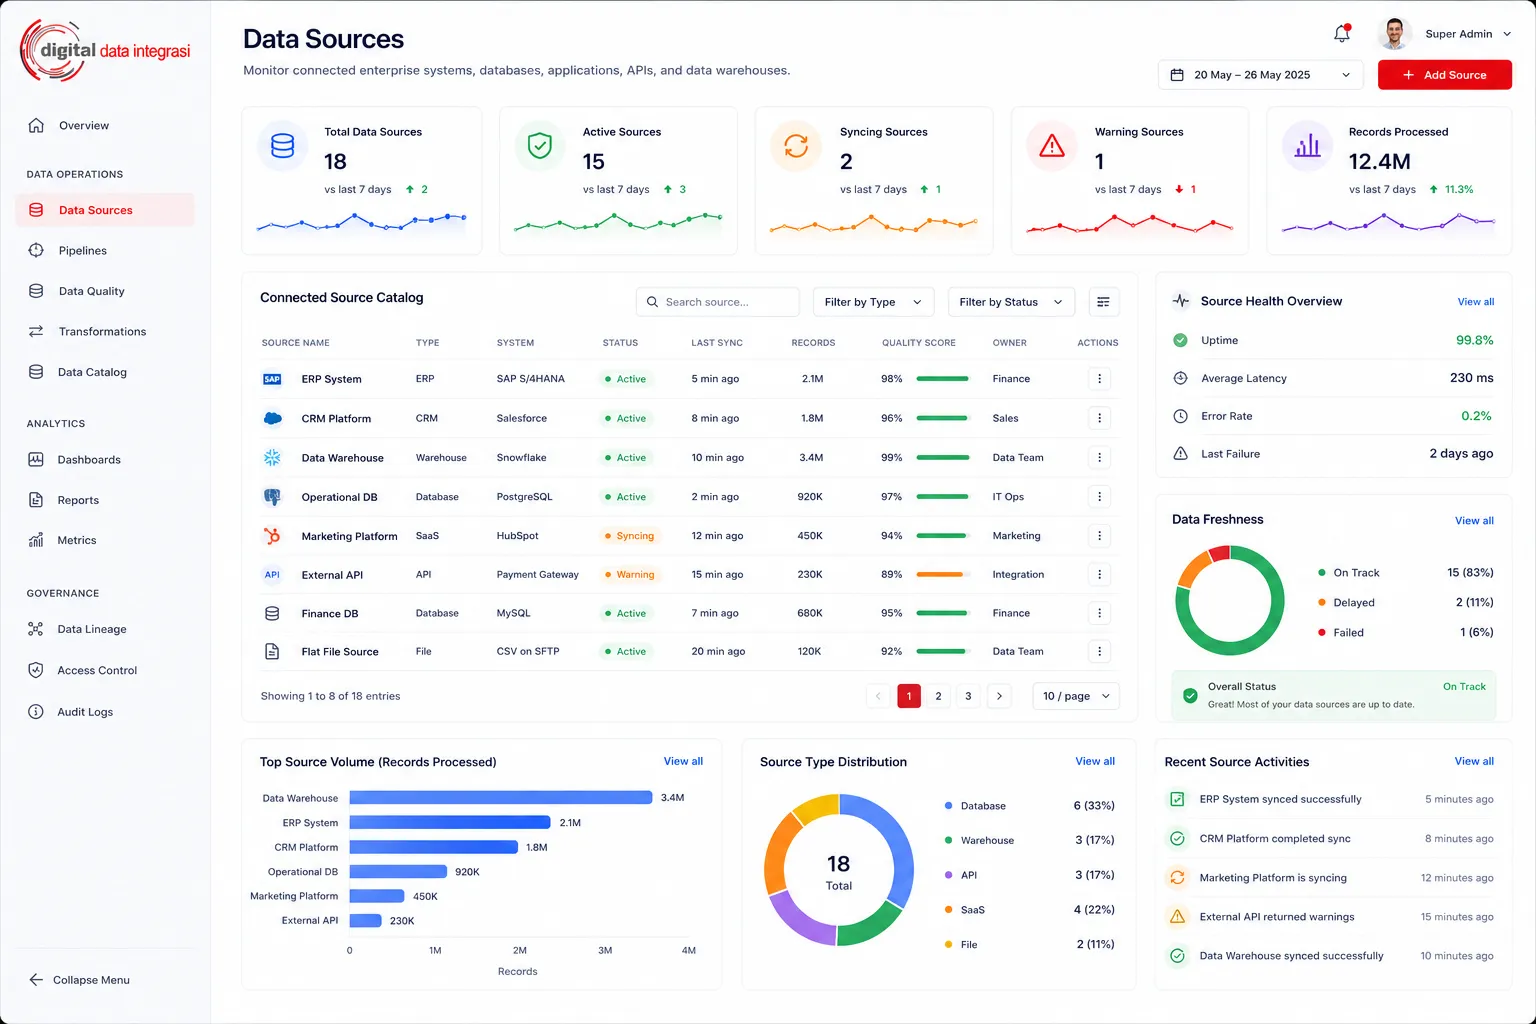Open actions menu for Flat File Source row
Image resolution: width=1536 pixels, height=1024 pixels.
[x=1099, y=651]
